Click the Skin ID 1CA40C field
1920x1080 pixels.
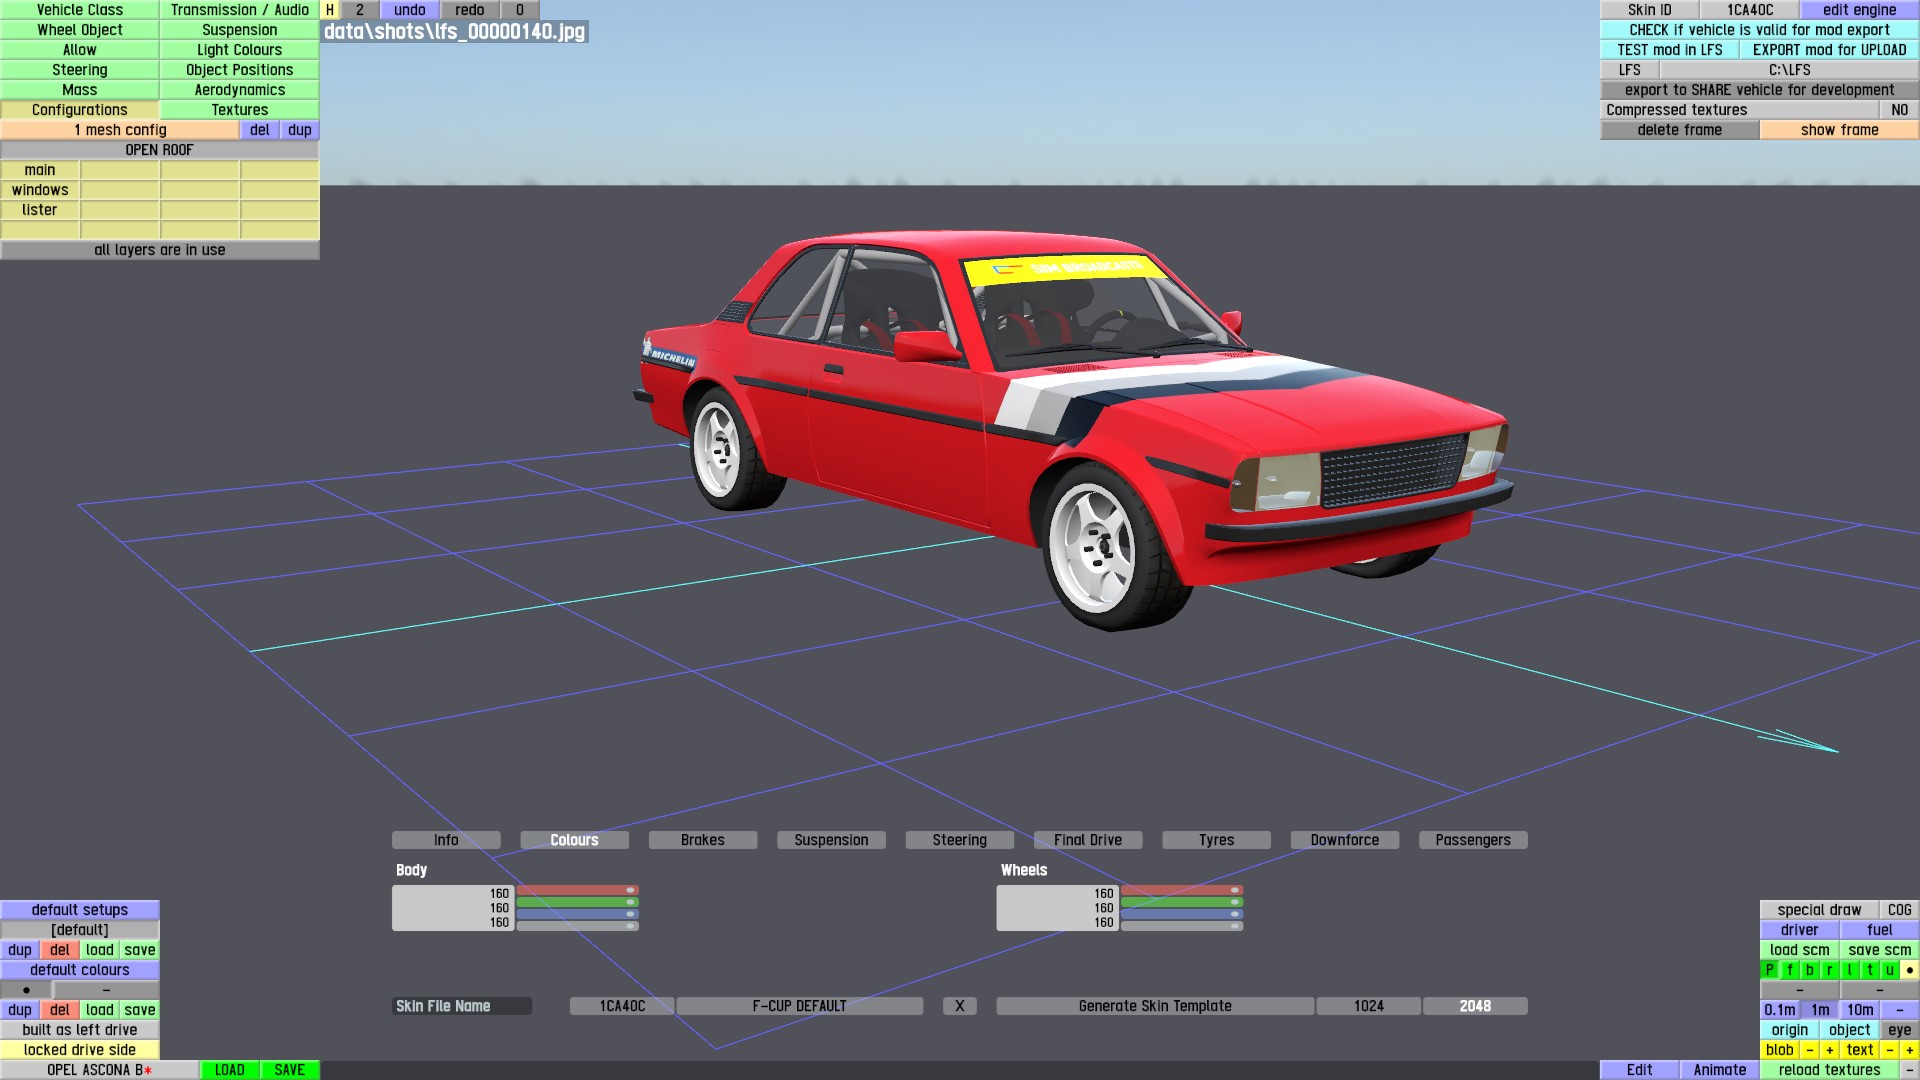pyautogui.click(x=1749, y=10)
